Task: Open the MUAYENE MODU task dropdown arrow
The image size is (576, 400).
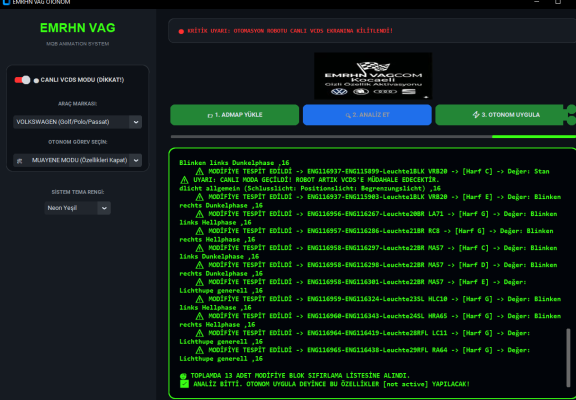Action: pyautogui.click(x=136, y=161)
